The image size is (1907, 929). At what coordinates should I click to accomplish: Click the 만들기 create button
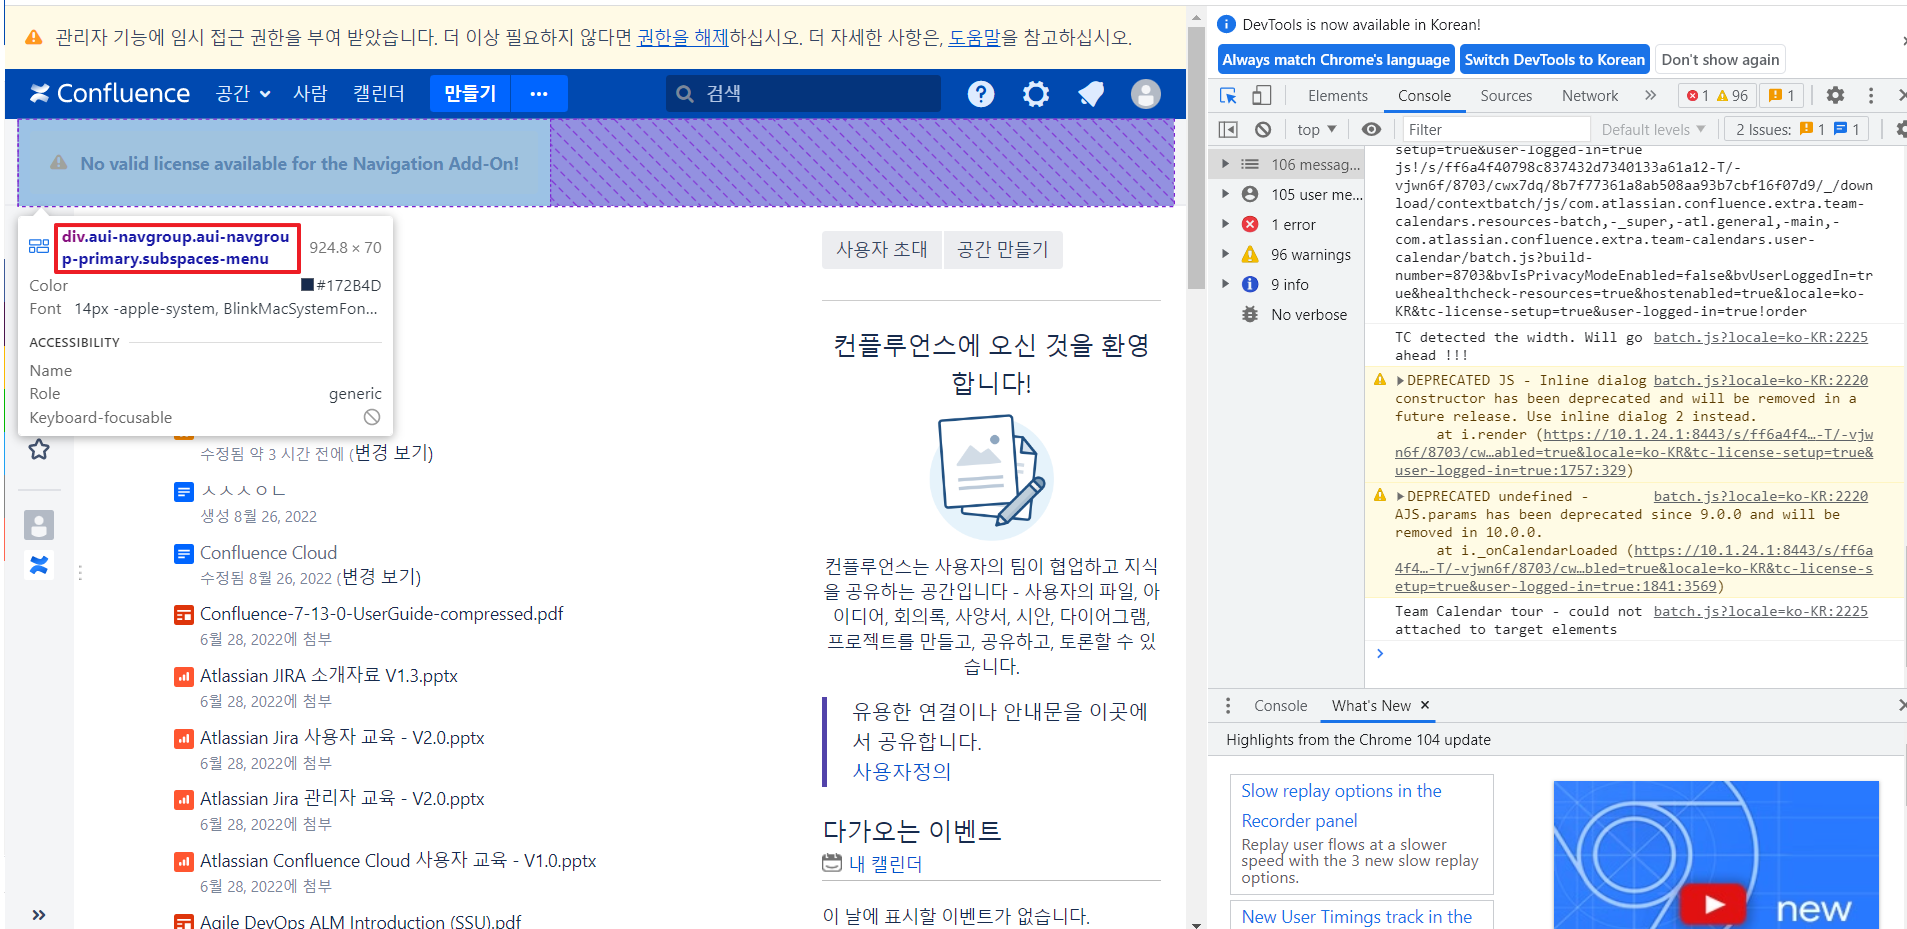point(470,93)
